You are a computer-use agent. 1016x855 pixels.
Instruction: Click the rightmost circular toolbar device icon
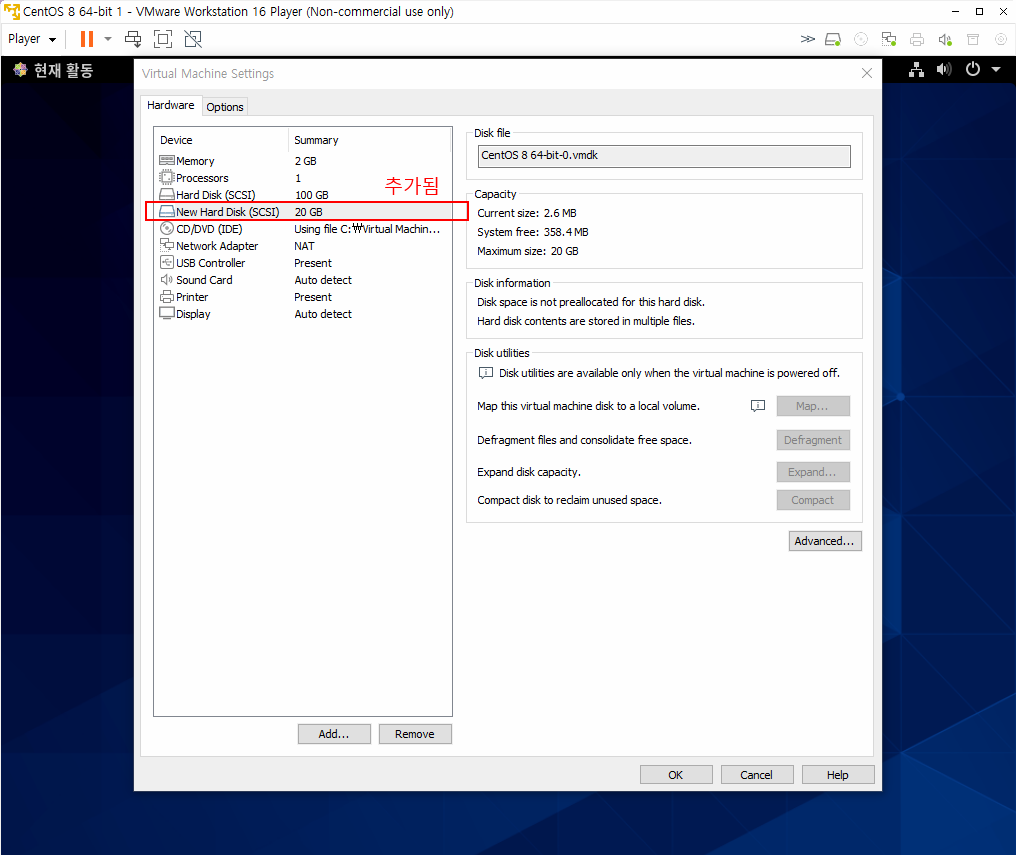pos(1000,40)
